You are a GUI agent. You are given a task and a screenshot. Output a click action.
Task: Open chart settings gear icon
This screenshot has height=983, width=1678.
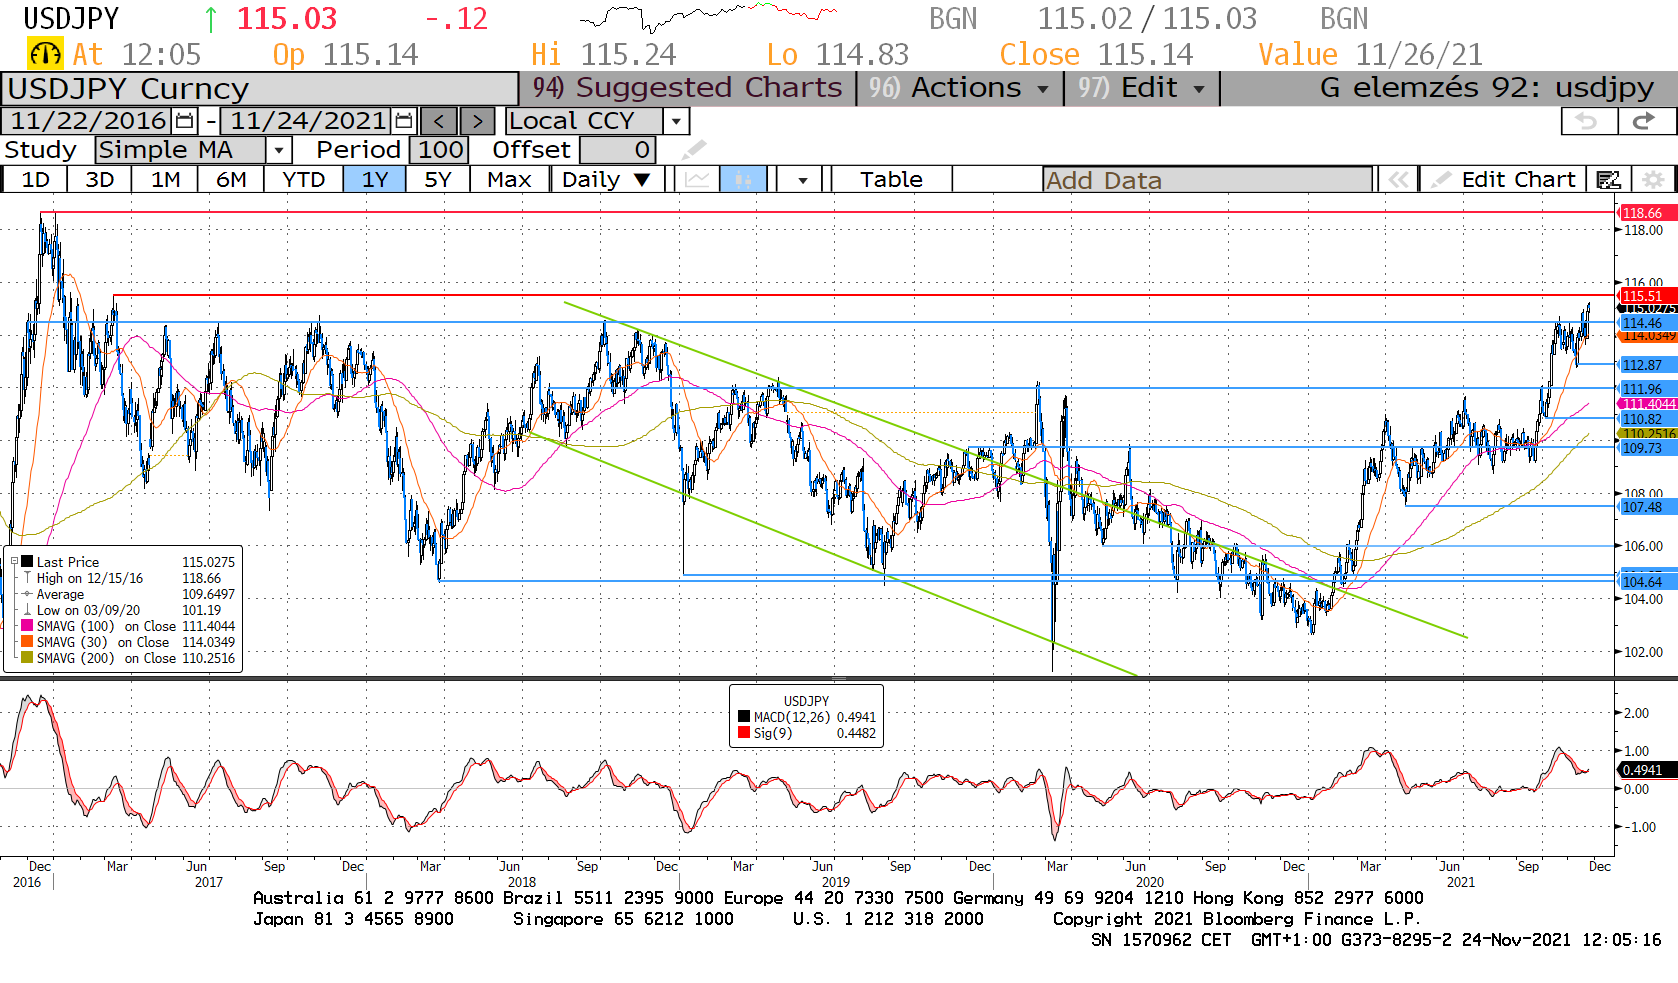1654,180
